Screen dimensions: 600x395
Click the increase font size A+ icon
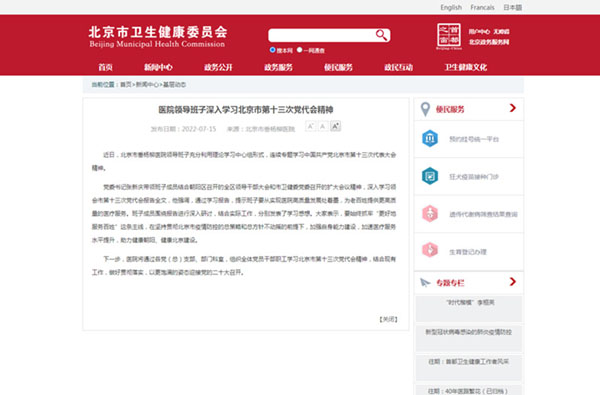pyautogui.click(x=335, y=126)
